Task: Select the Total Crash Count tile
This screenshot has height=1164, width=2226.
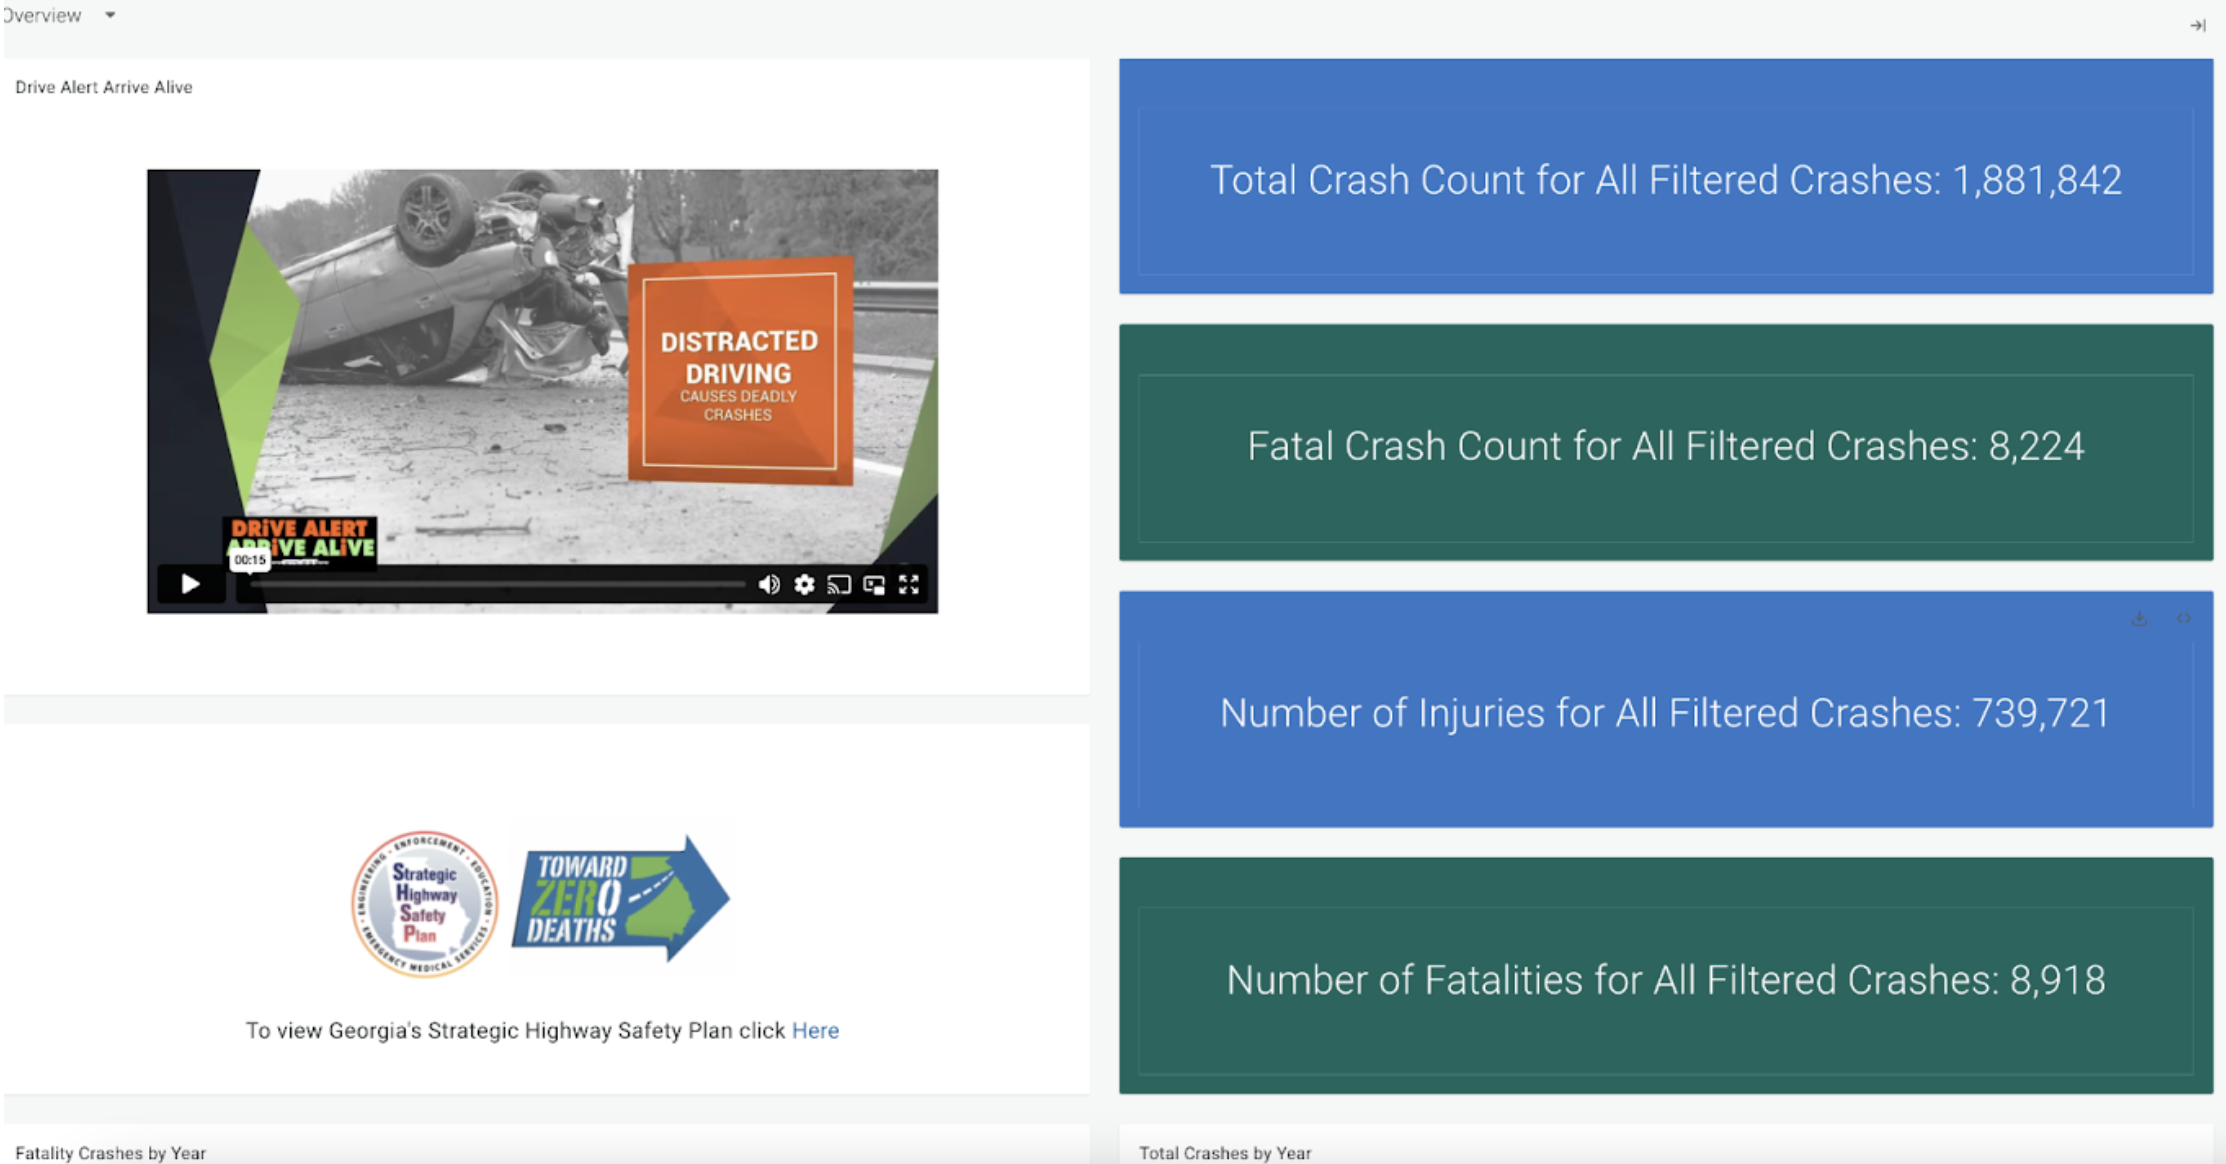Action: tap(1665, 176)
